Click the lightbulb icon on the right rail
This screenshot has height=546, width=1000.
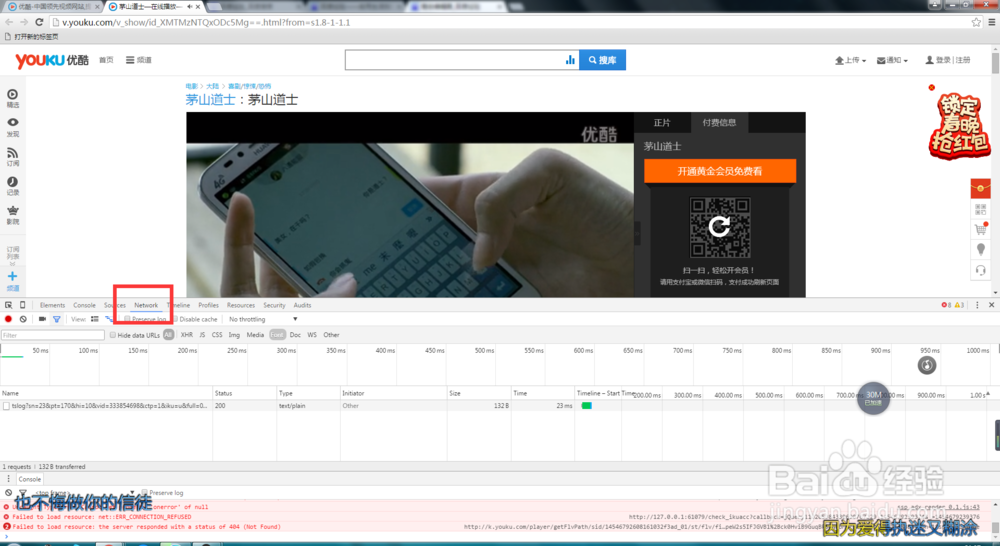[x=981, y=249]
